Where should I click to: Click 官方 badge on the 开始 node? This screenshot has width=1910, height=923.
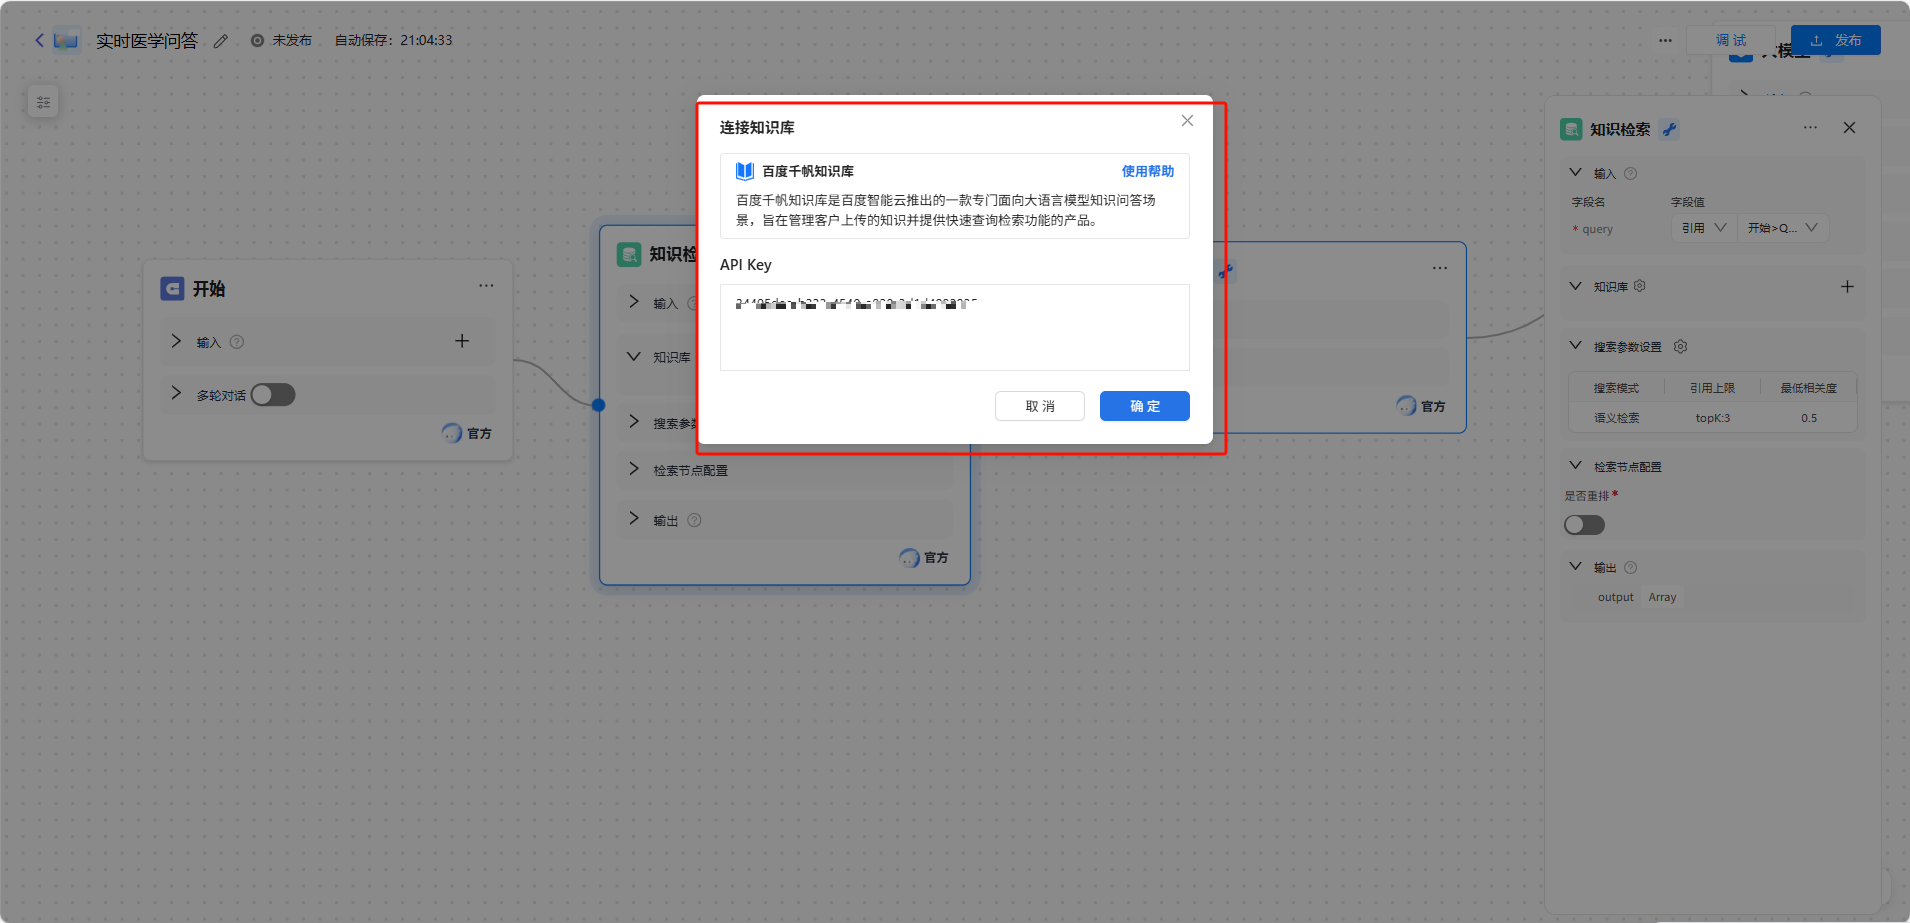[467, 433]
